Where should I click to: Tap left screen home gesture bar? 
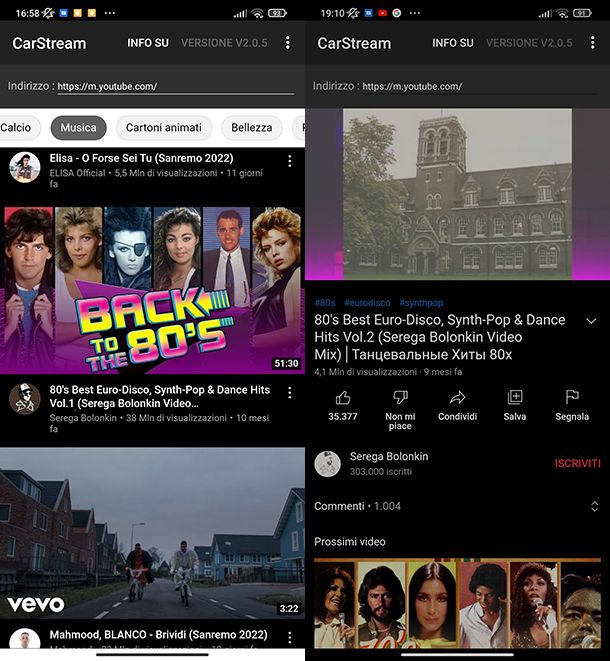point(152,655)
